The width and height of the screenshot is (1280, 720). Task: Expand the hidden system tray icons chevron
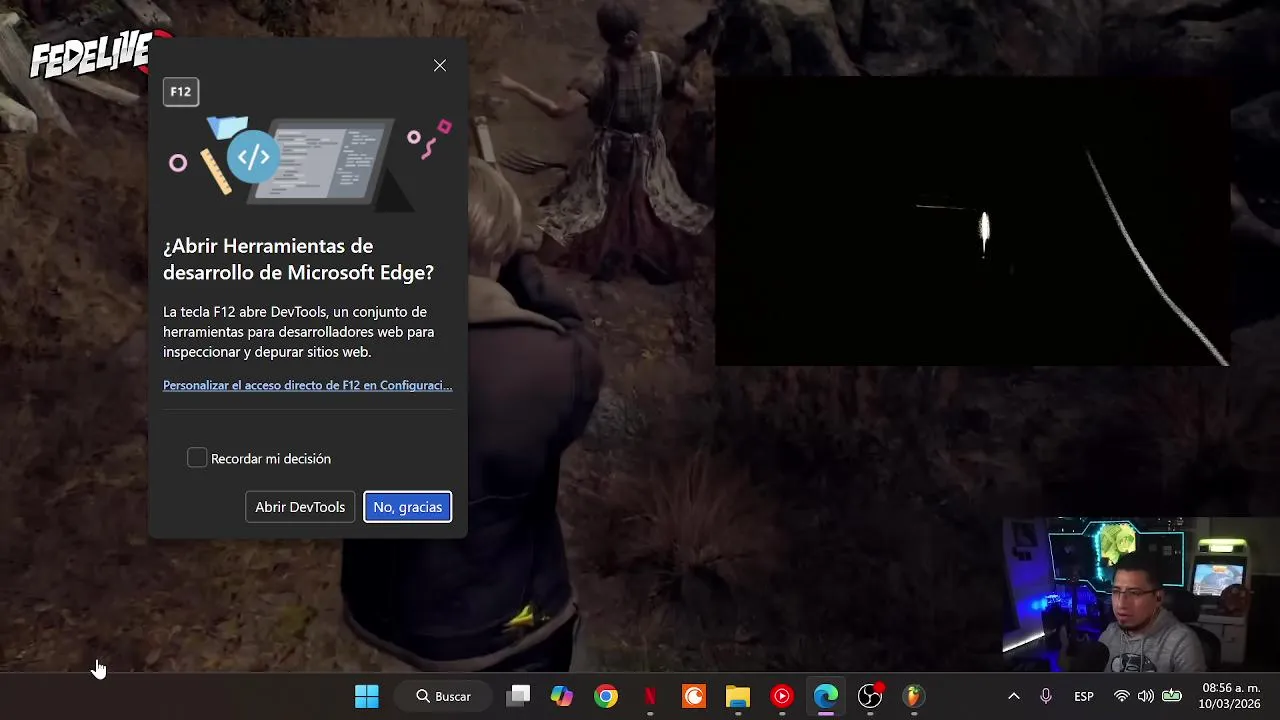1013,696
